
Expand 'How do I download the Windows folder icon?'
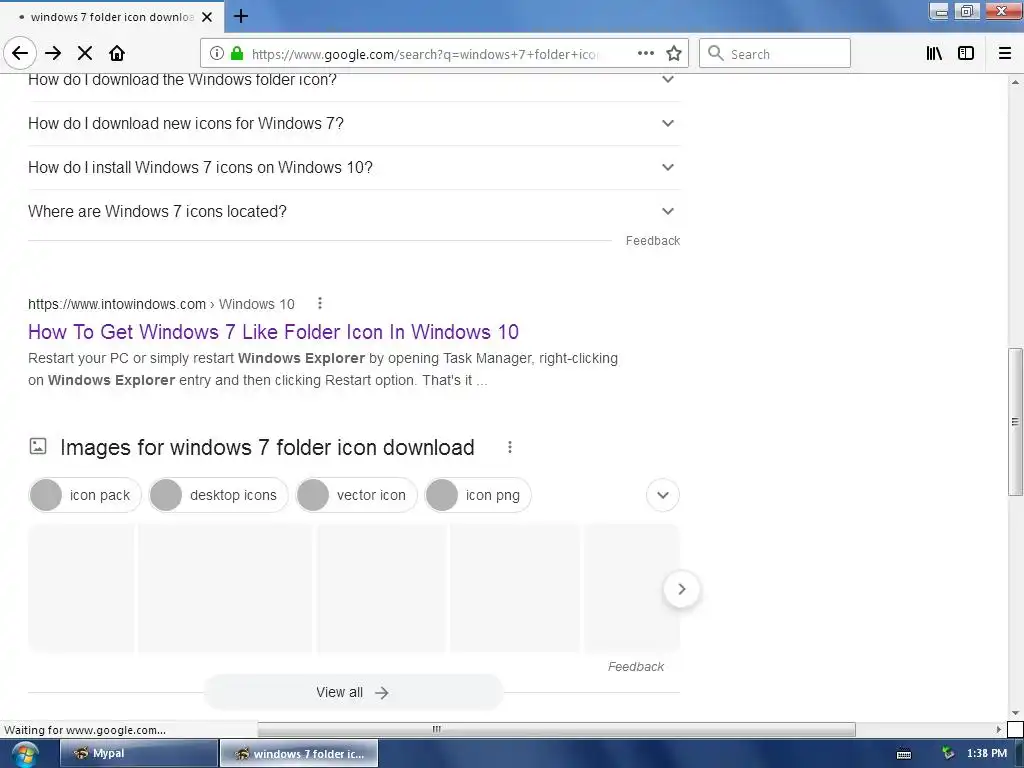click(x=354, y=81)
